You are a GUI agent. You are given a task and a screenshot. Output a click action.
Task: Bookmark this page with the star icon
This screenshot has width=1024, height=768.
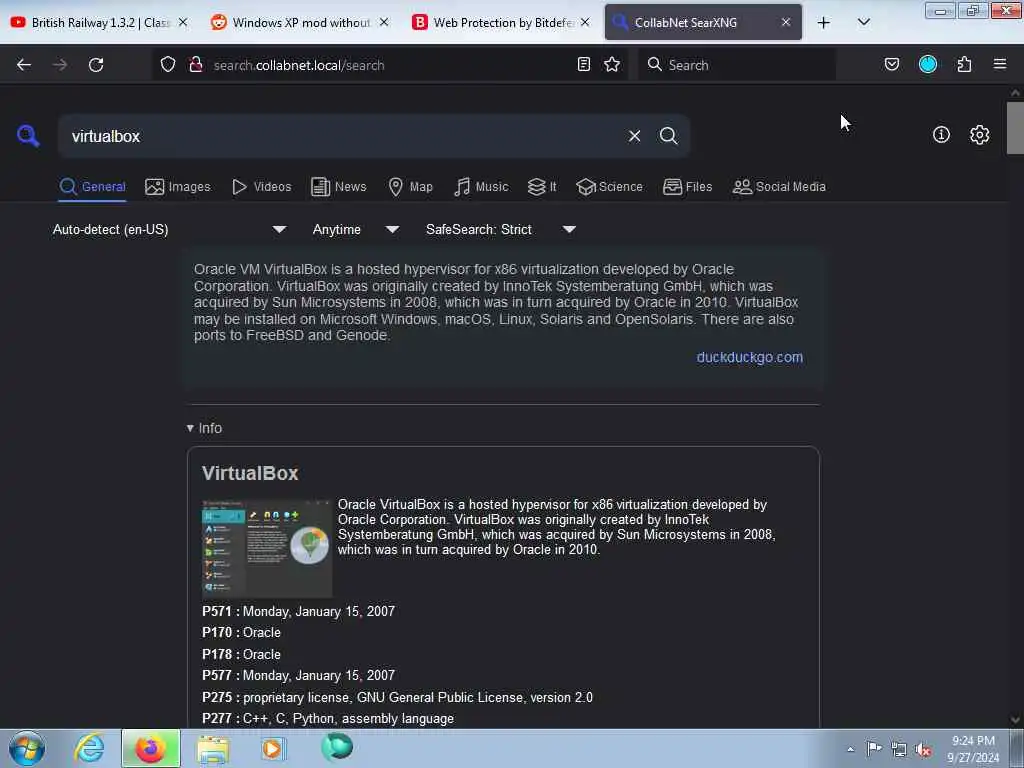(x=612, y=65)
